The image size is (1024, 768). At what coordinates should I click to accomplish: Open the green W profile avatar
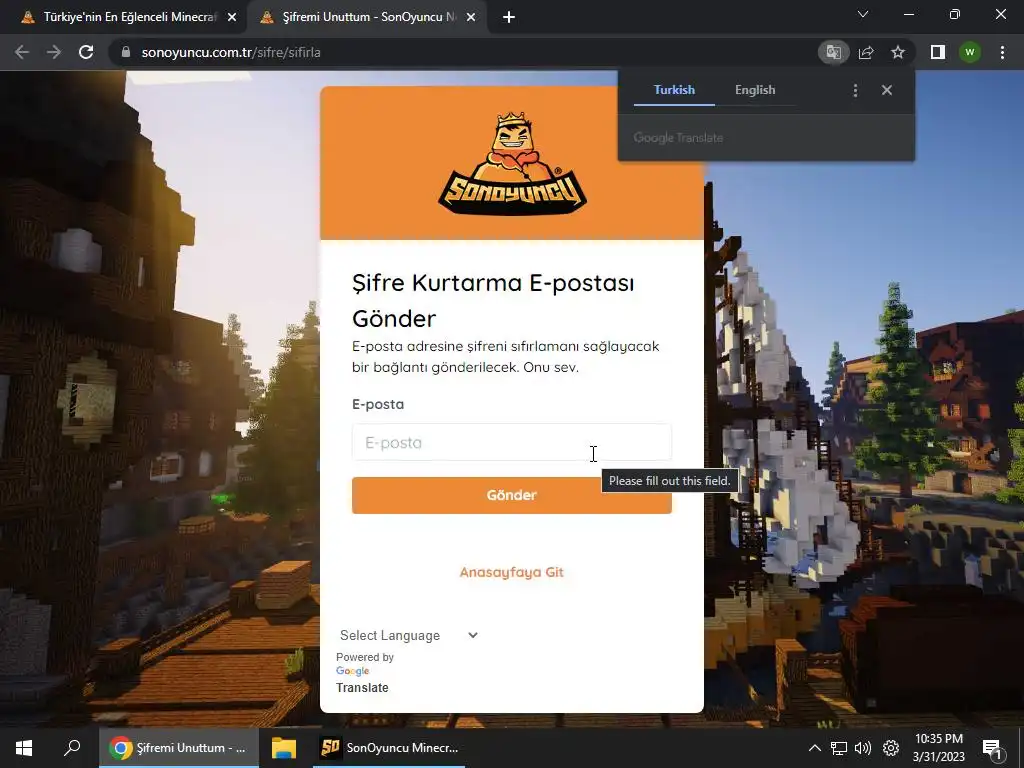coord(970,52)
